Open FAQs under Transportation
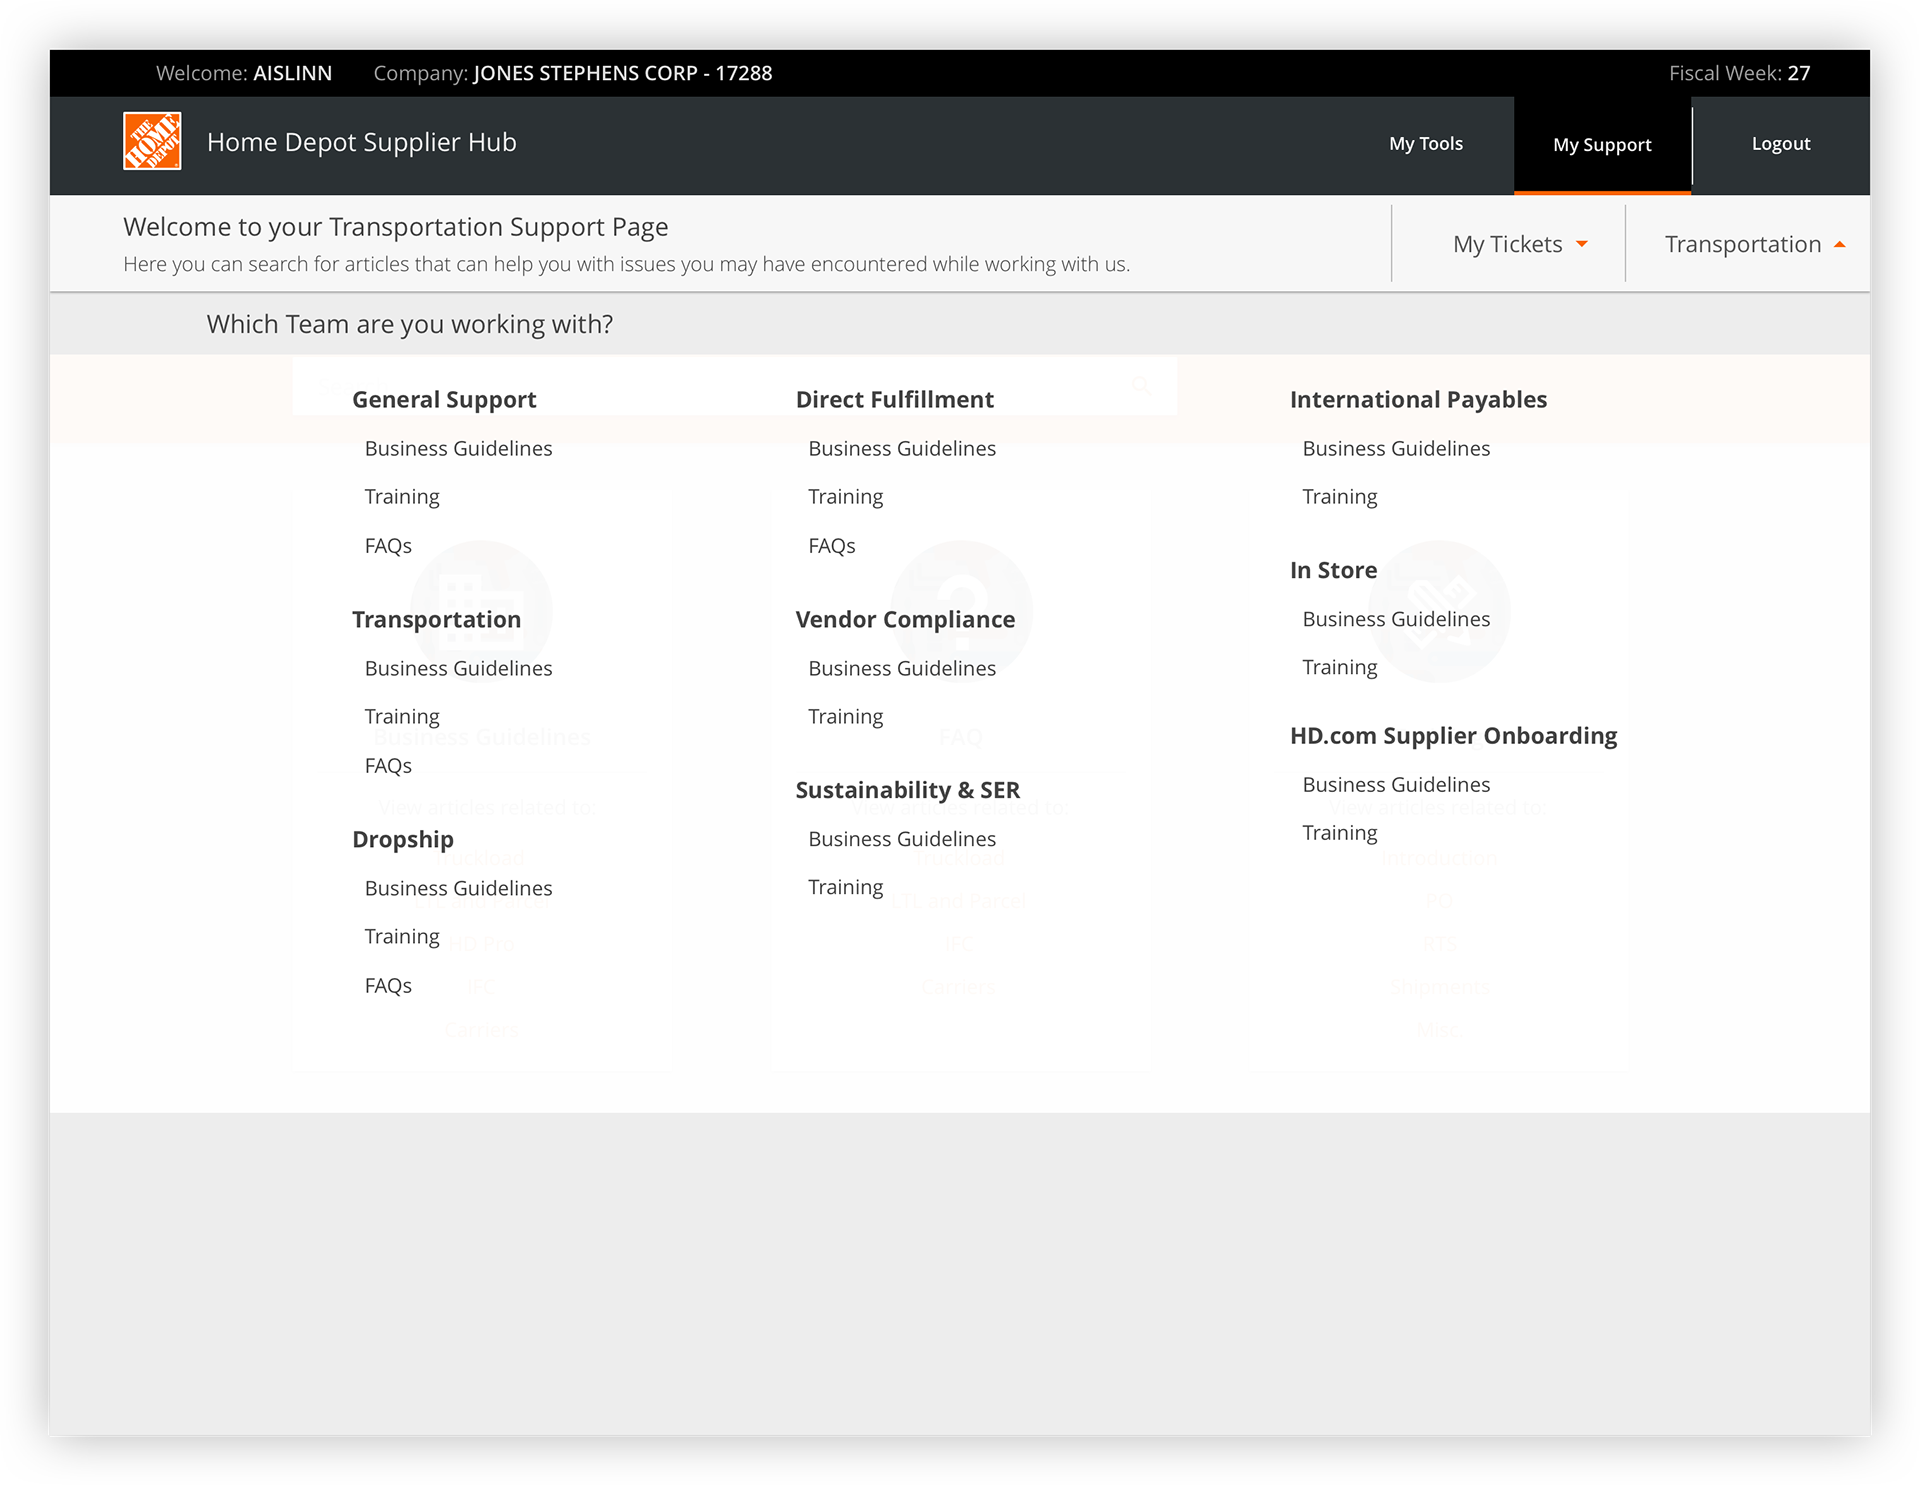This screenshot has height=1485, width=1920. point(388,766)
